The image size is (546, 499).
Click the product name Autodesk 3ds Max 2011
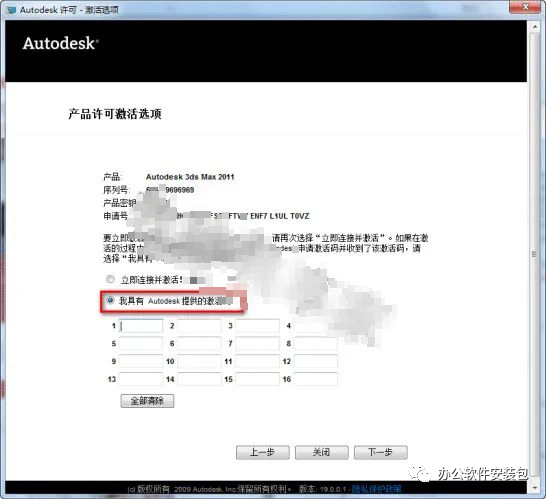190,177
